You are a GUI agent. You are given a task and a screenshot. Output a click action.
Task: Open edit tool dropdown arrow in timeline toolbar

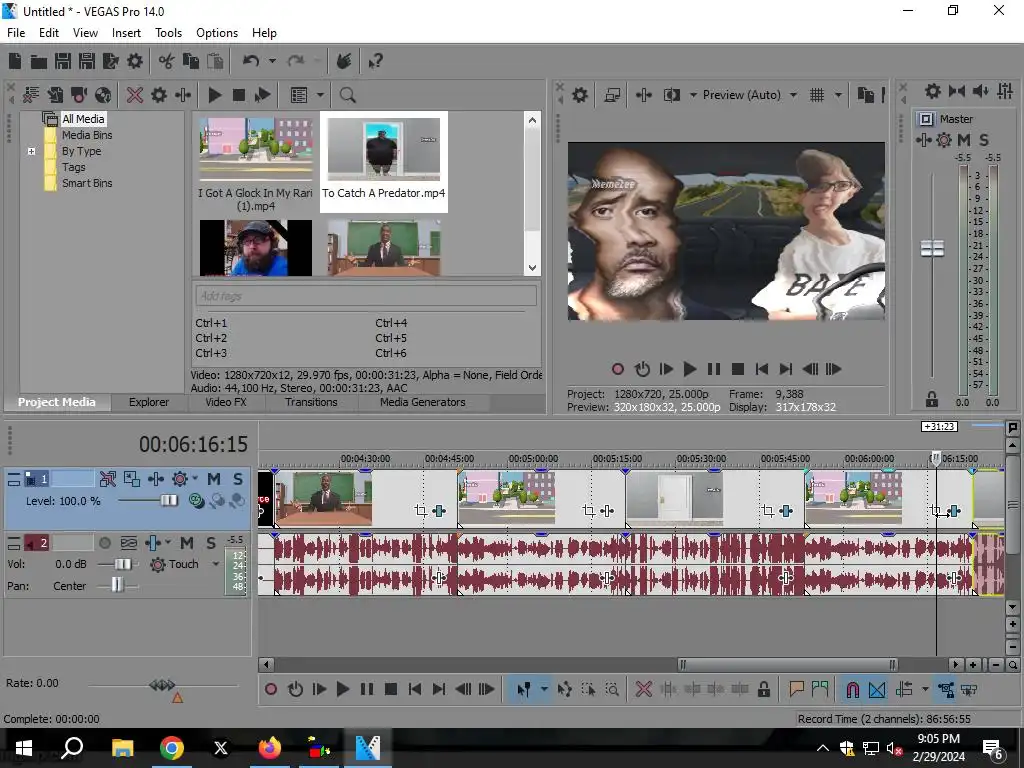point(544,690)
